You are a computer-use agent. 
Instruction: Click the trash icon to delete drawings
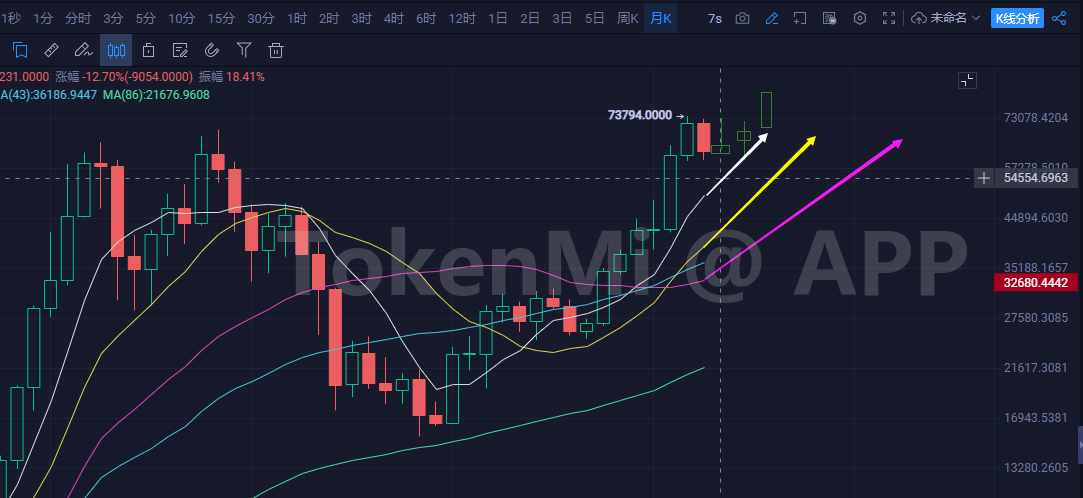click(x=276, y=50)
